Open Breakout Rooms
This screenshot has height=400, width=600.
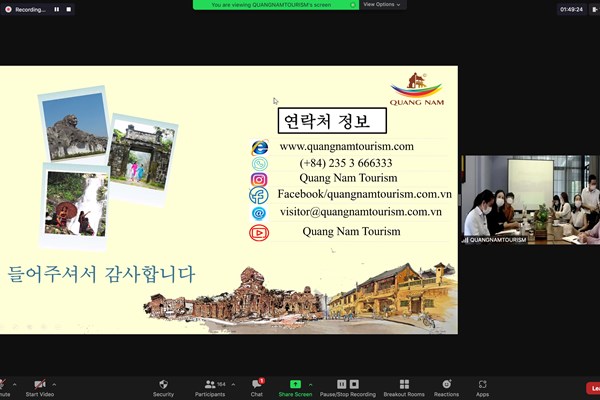point(404,388)
